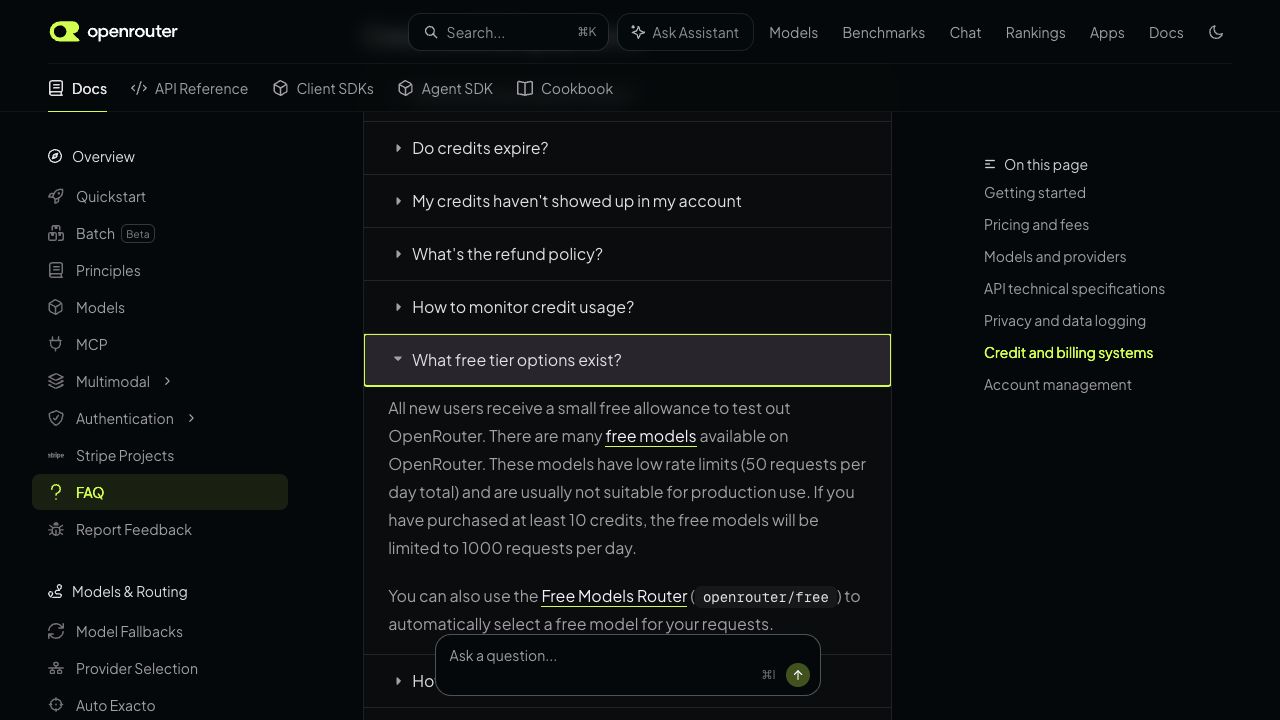
Task: Open Stripe Projects in the sidebar
Action: click(x=160, y=456)
